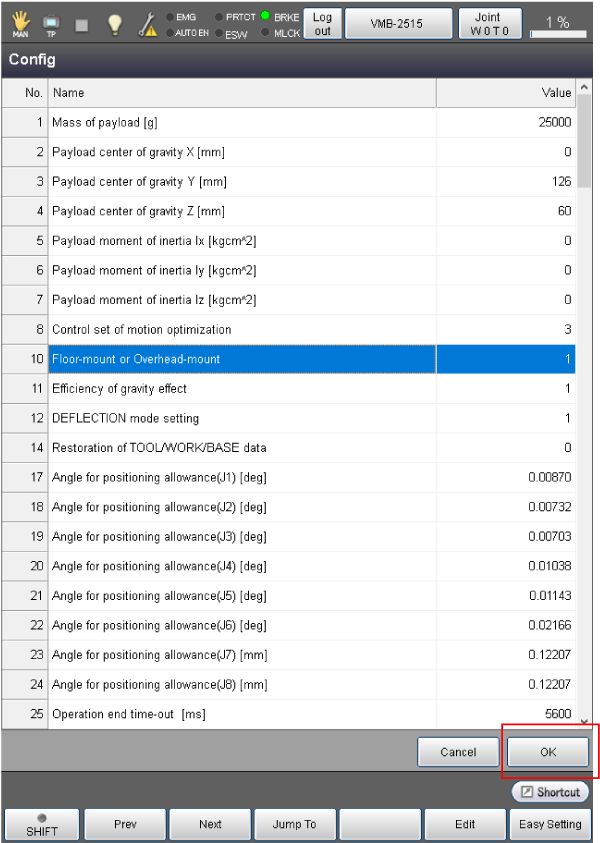Open the Joint W0 T0 selector
This screenshot has height=843, width=600.
tap(490, 24)
